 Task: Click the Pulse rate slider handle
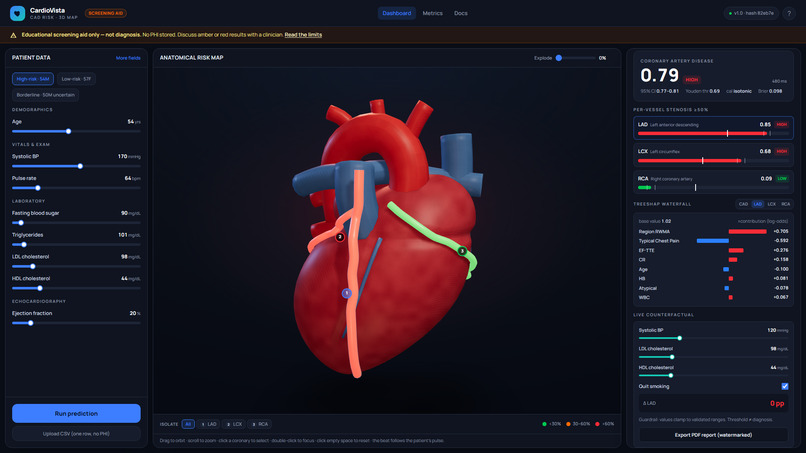coord(38,188)
